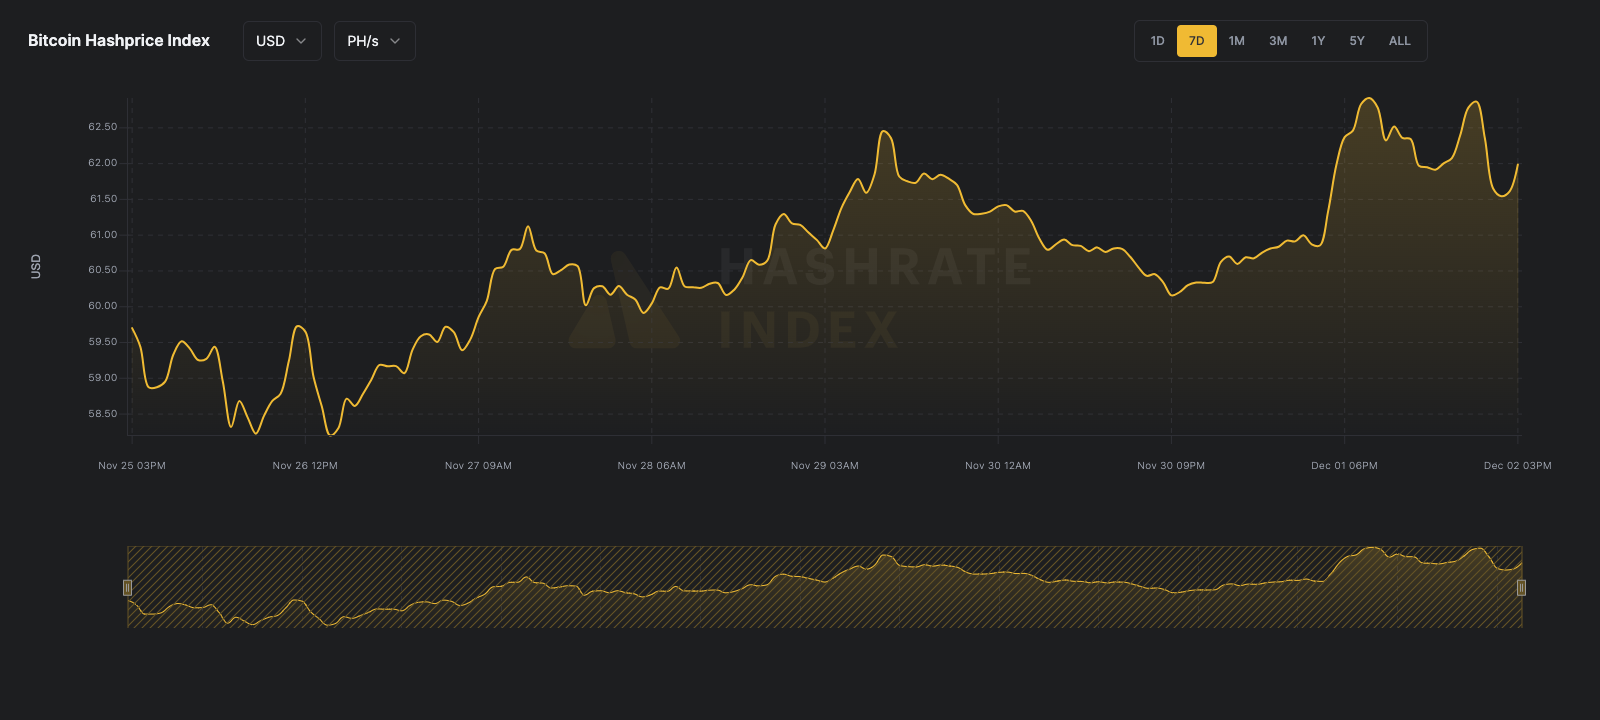The width and height of the screenshot is (1600, 720).
Task: Click the Dec 02 03PM axis label
Action: [1518, 466]
